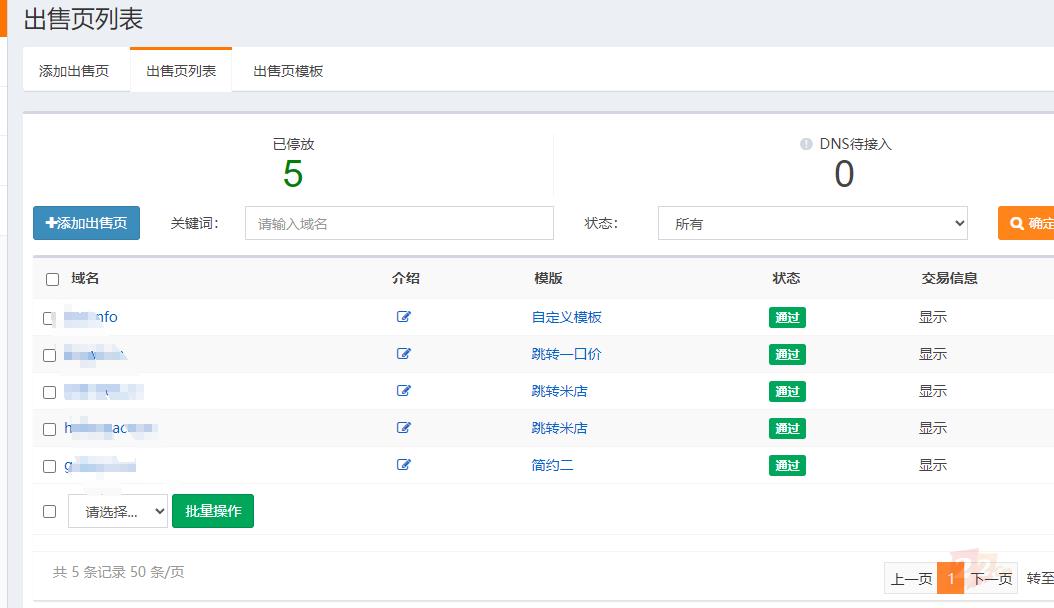The image size is (1054, 608).
Task: Click edit icon in the 自定义模板 row
Action: click(x=404, y=317)
